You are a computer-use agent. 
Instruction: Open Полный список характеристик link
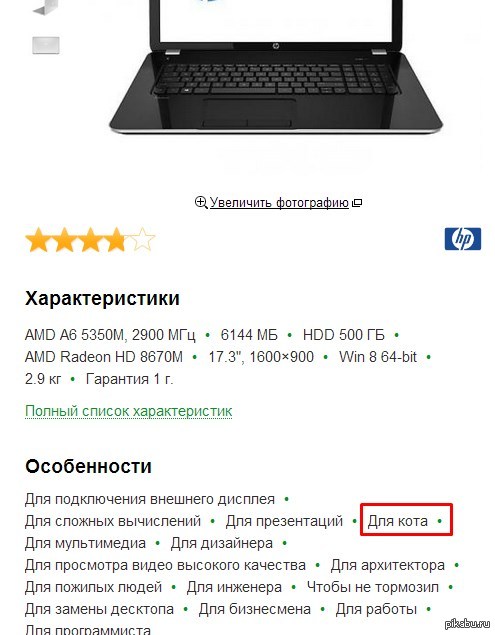[x=128, y=411]
